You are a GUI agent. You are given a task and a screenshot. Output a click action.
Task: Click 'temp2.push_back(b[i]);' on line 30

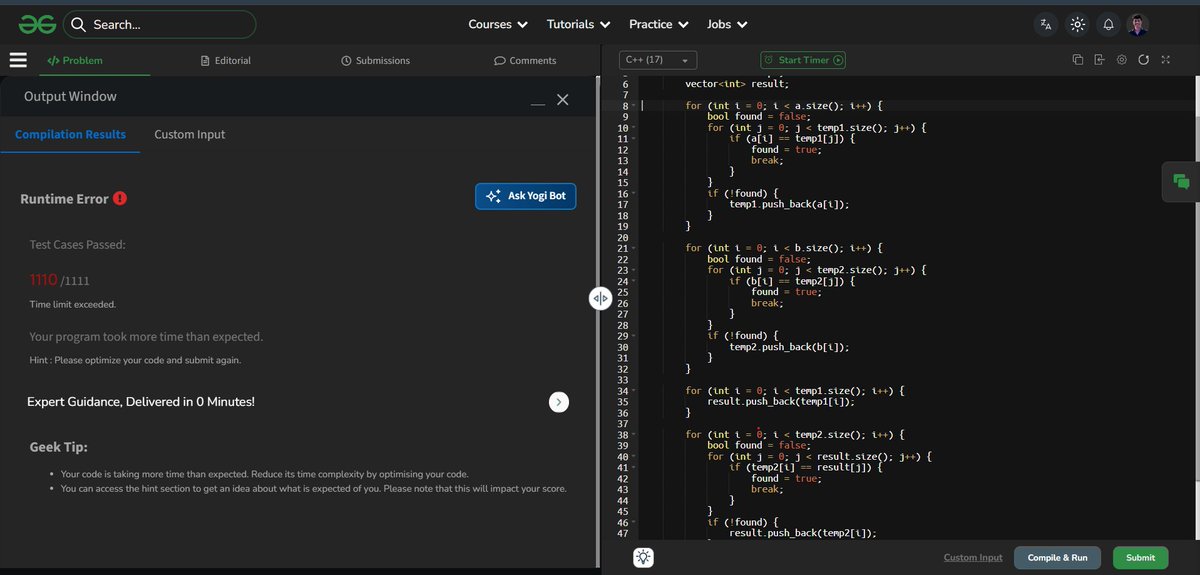pyautogui.click(x=790, y=347)
